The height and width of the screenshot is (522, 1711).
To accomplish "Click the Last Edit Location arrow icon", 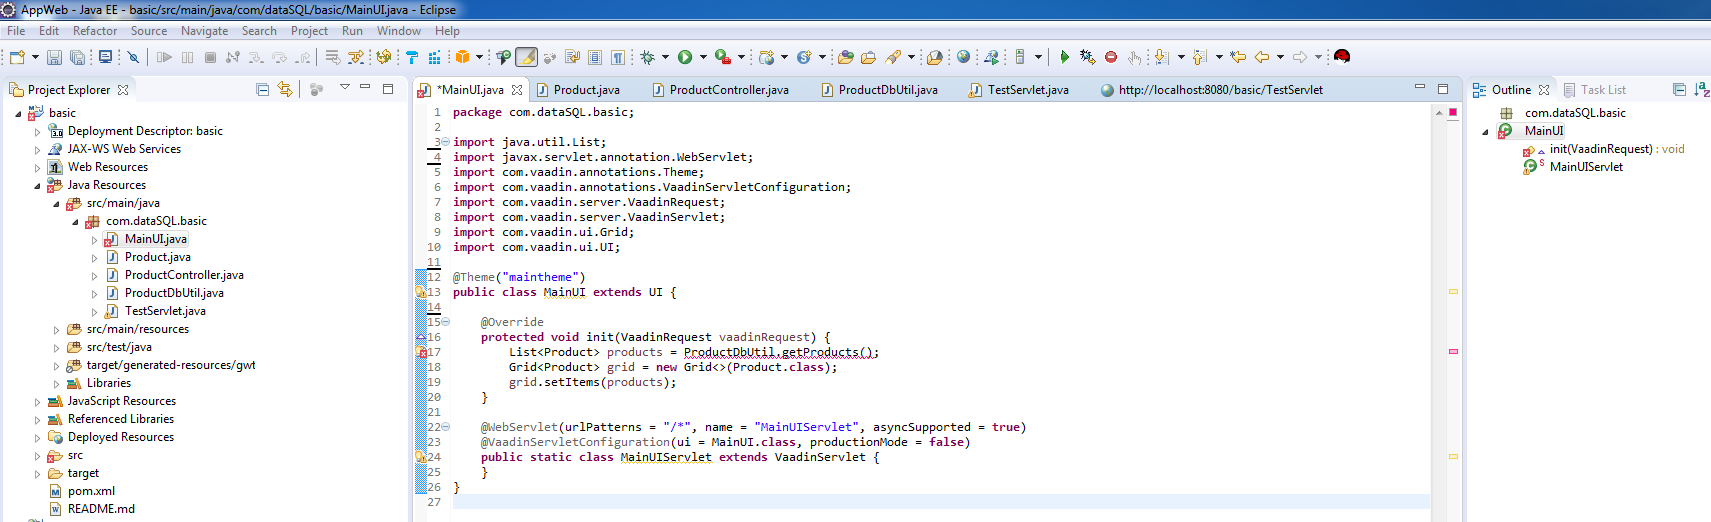I will (x=1238, y=58).
